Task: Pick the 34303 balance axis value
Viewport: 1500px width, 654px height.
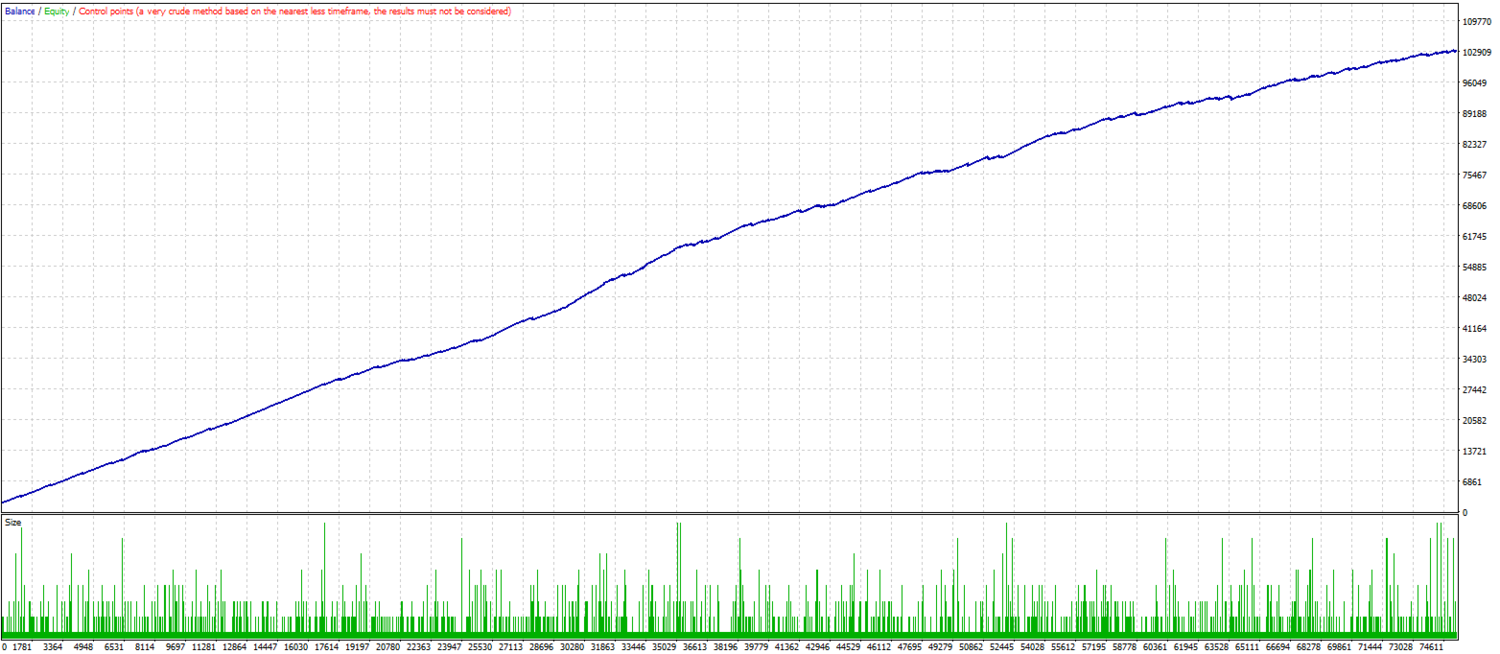Action: pyautogui.click(x=1476, y=359)
